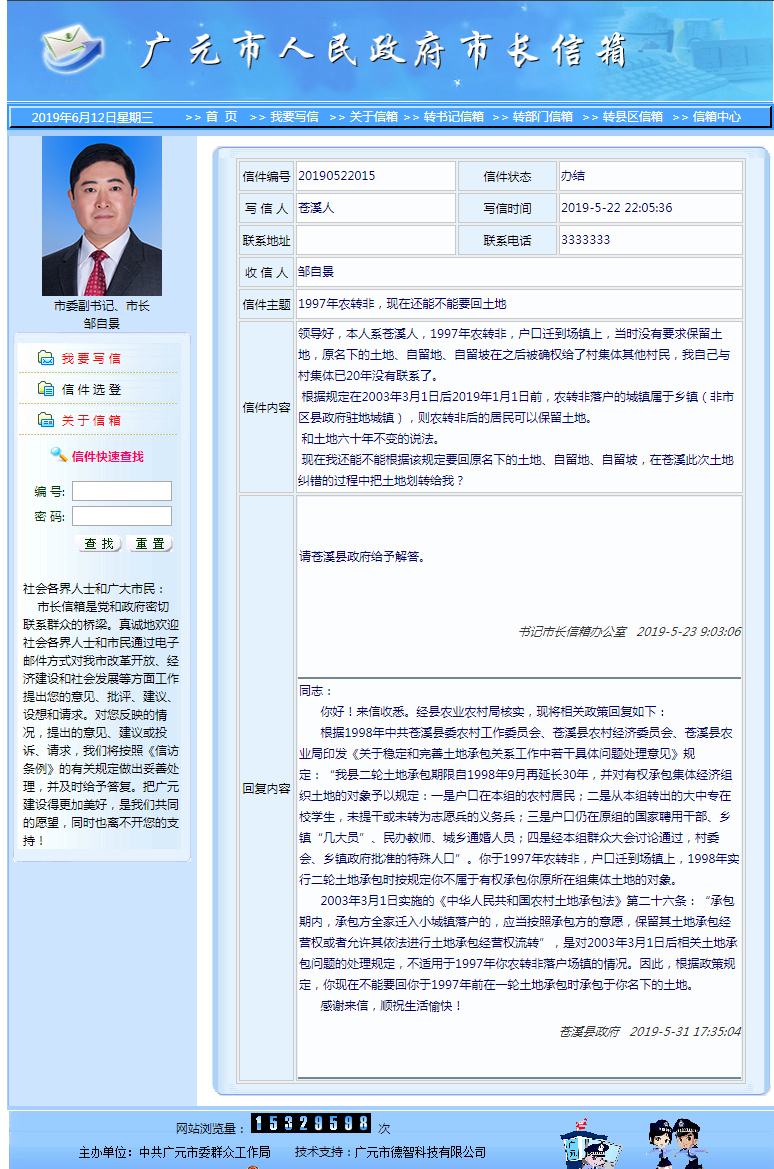This screenshot has width=774, height=1169.
Task: Open the 首页 navigation item
Action: [x=221, y=116]
